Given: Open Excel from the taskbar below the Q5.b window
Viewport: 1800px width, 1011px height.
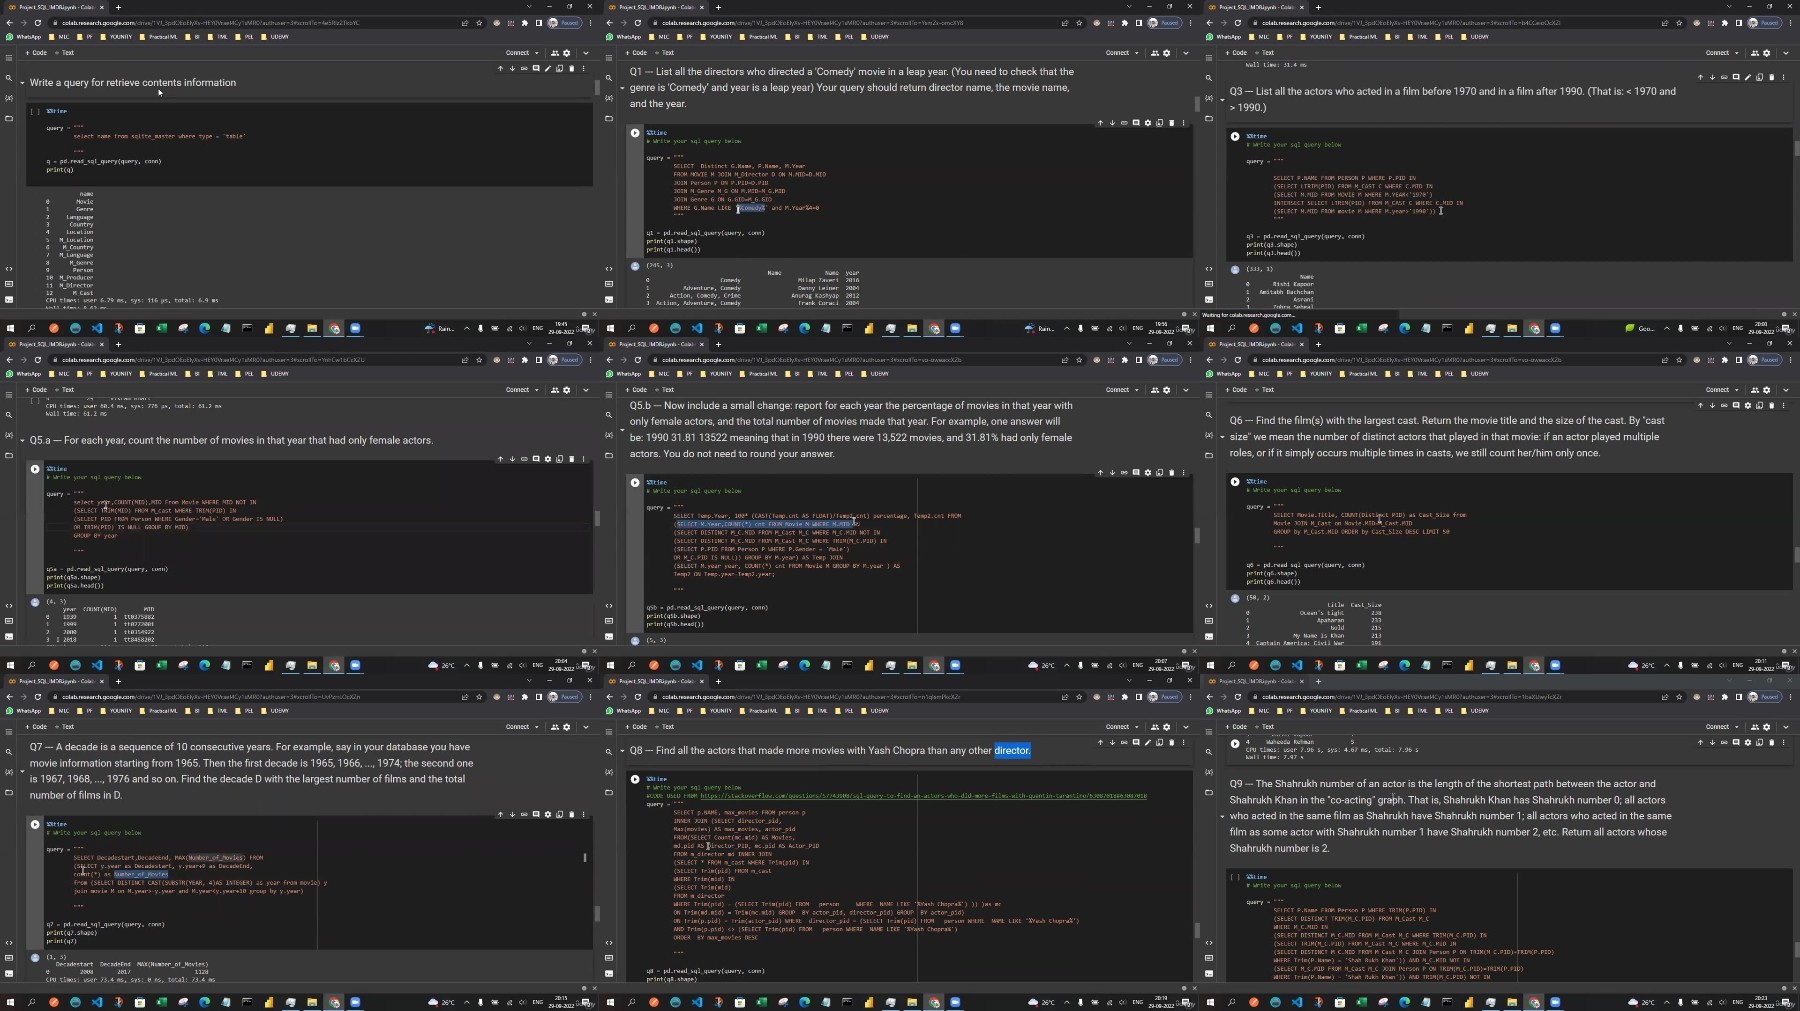Looking at the screenshot, I should point(761,665).
